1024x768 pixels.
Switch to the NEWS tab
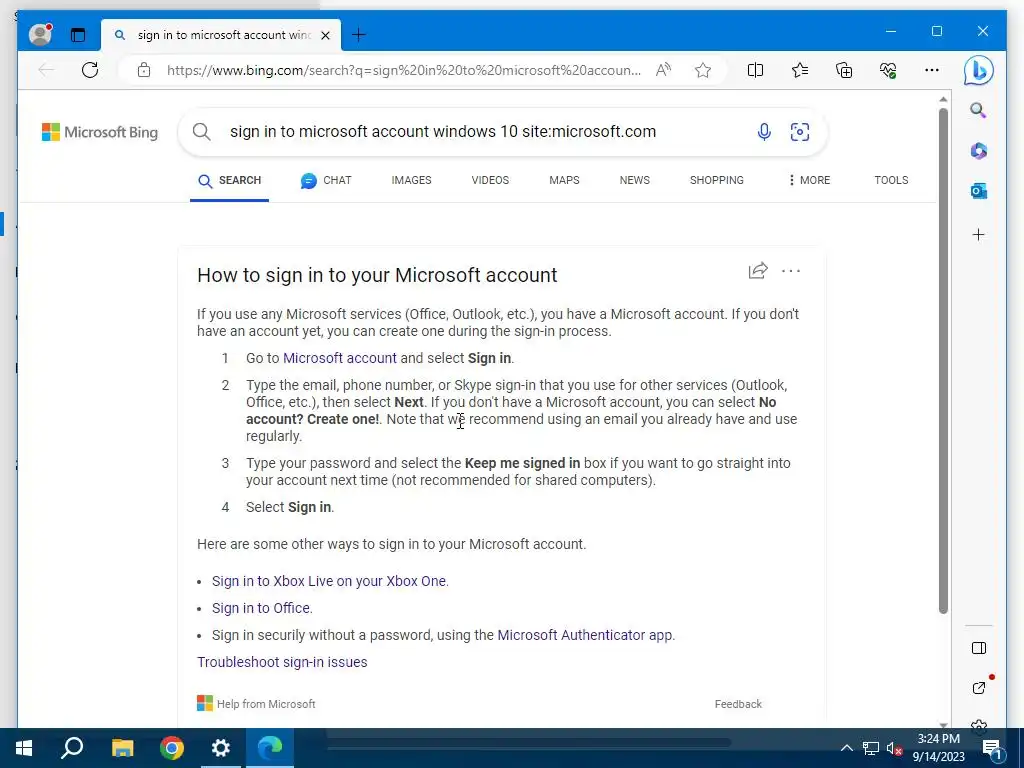[x=635, y=180]
